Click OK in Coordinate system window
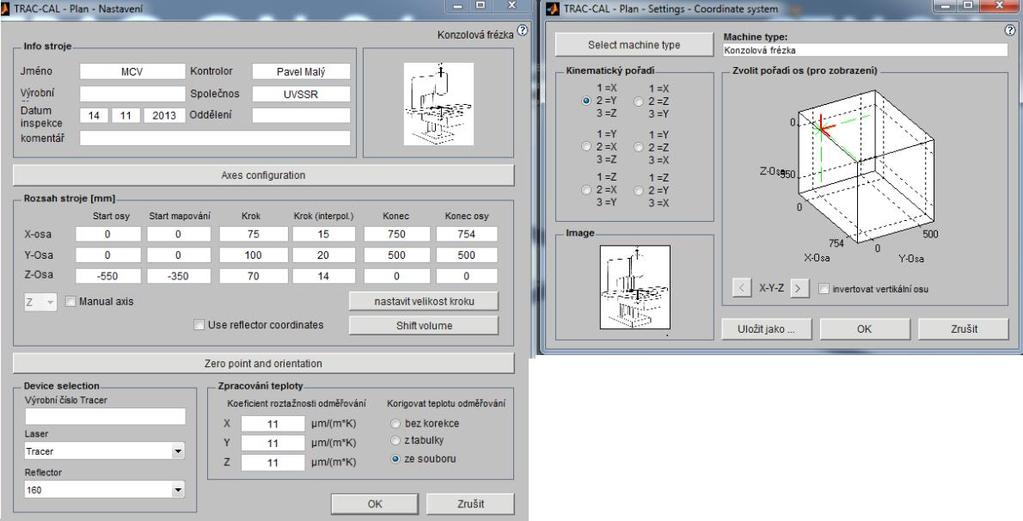Screen dimensions: 1023x521 (x=864, y=329)
